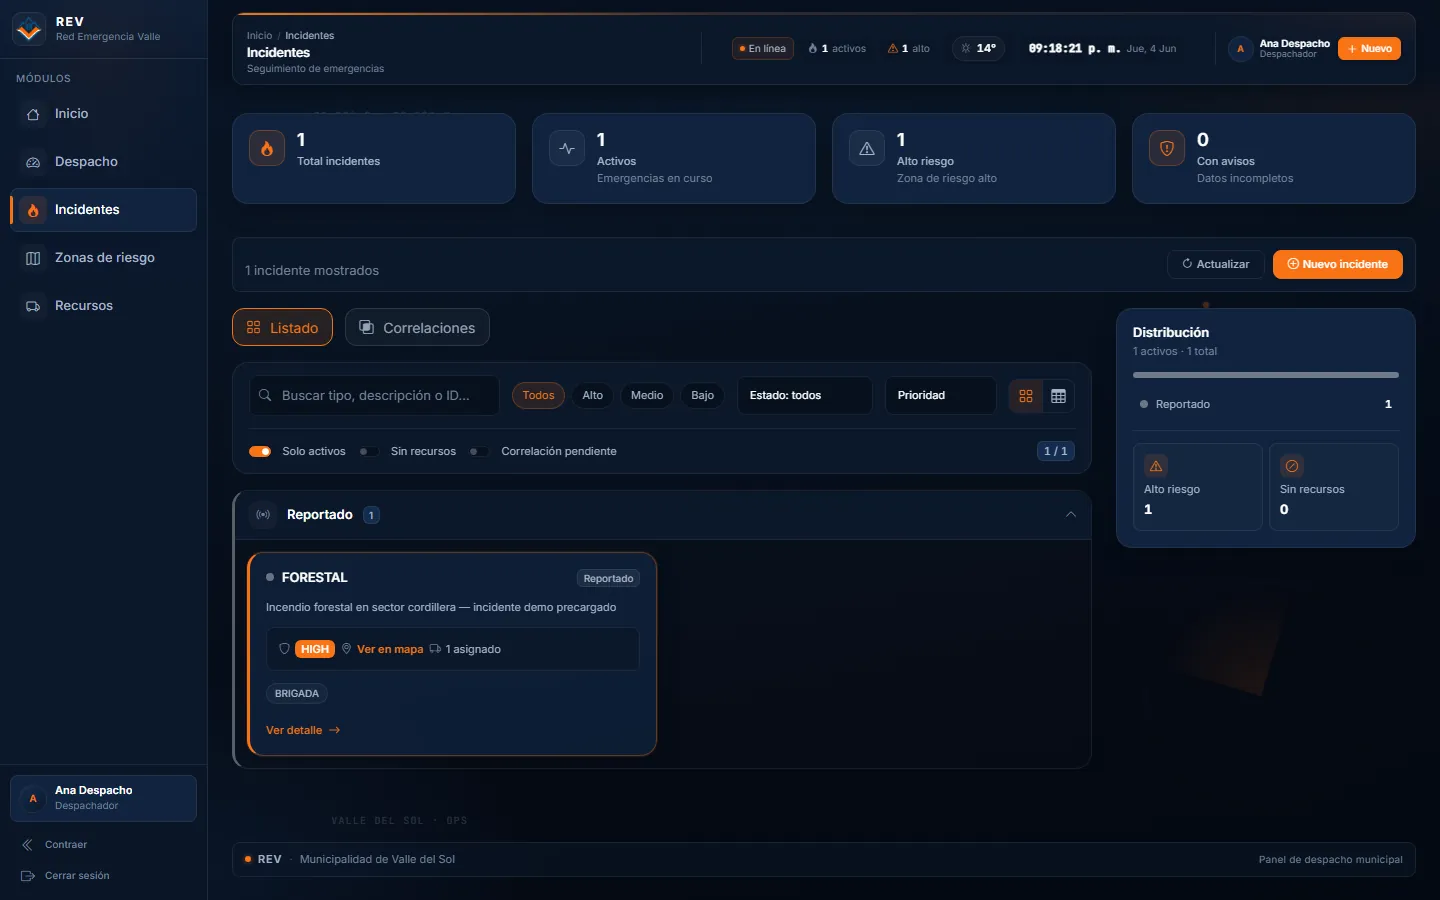Switch to the Correlaciones tab

pyautogui.click(x=417, y=327)
